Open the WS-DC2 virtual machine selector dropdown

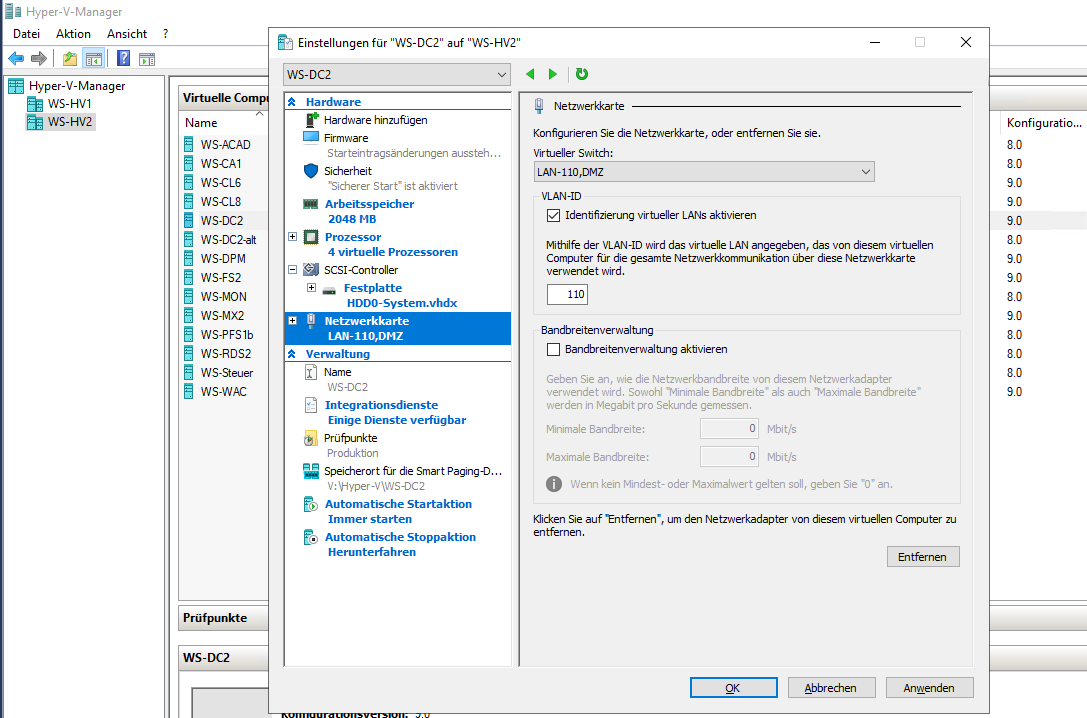[397, 74]
